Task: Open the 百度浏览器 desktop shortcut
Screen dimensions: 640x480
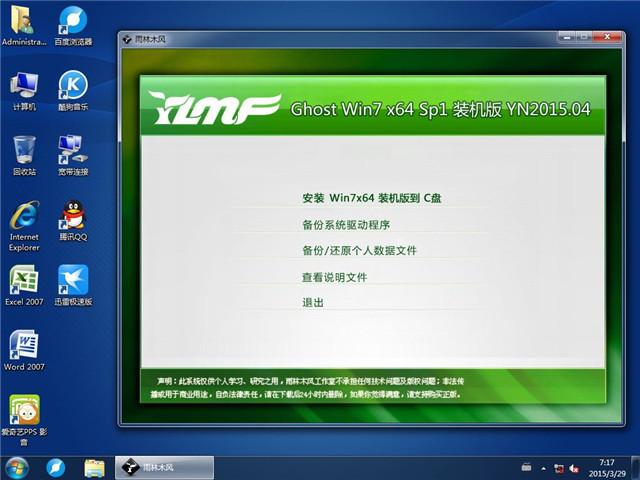Action: [73, 24]
